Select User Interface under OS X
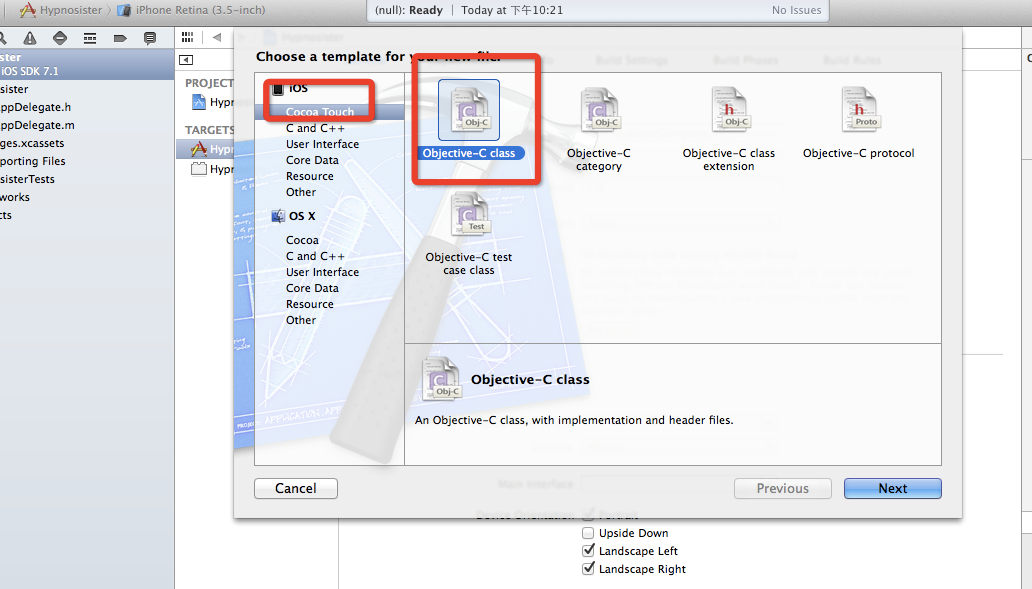 pyautogui.click(x=322, y=272)
